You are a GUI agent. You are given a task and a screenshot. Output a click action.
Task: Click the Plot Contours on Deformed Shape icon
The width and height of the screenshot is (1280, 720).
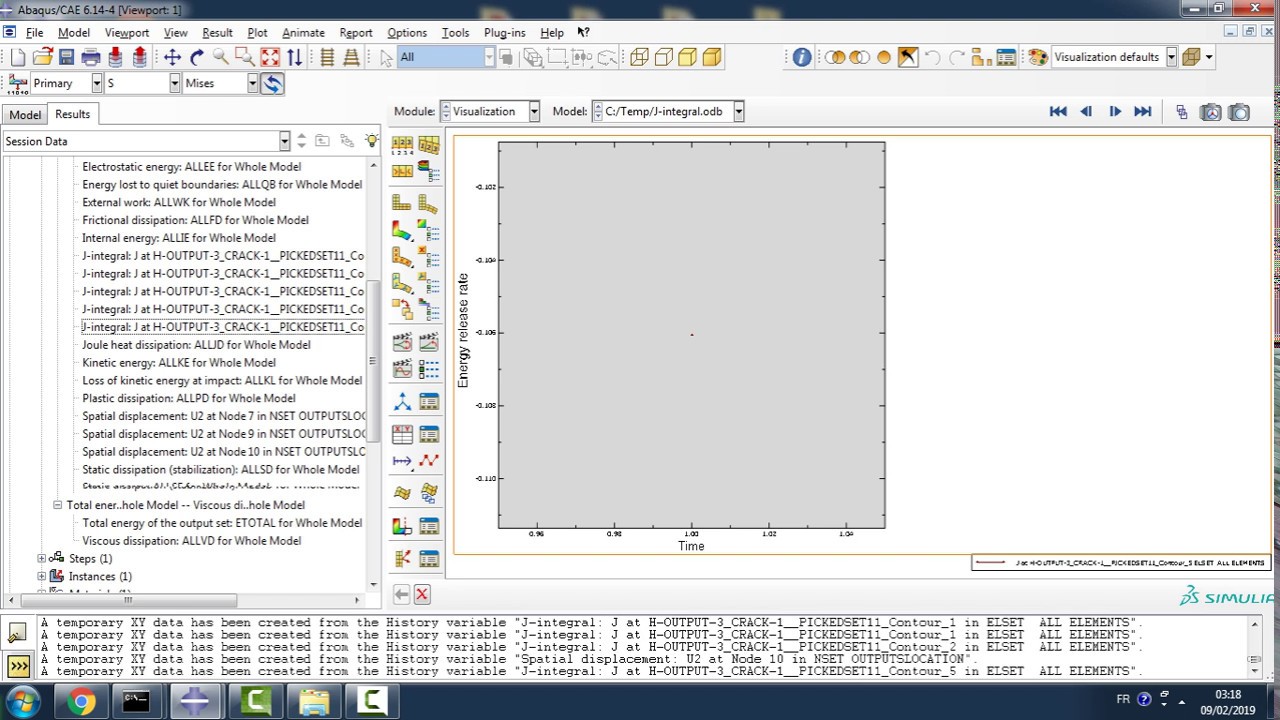coord(402,231)
